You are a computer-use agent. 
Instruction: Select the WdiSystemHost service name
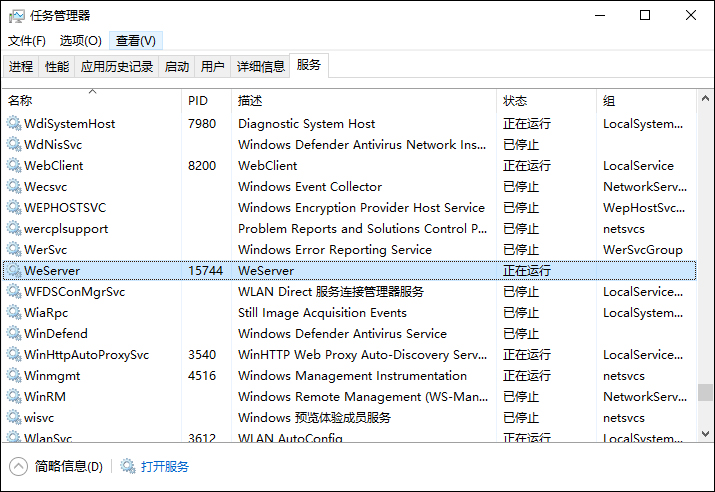(69, 124)
